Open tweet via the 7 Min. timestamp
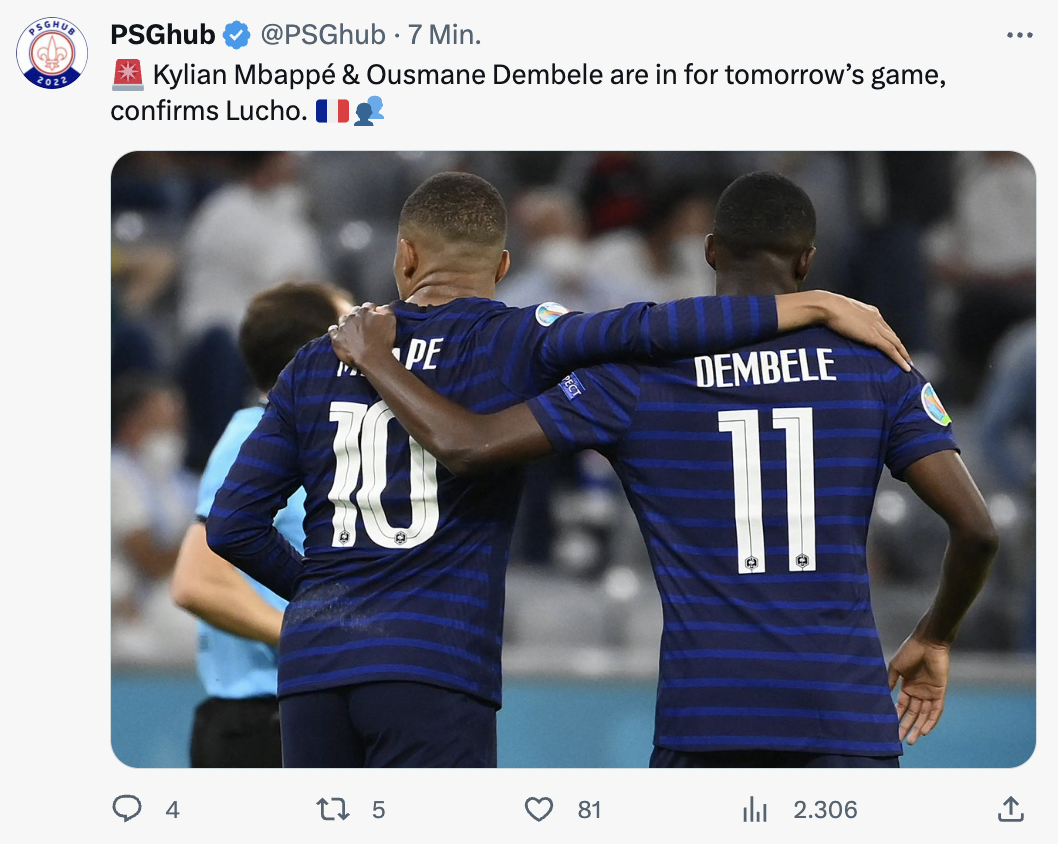 point(445,35)
